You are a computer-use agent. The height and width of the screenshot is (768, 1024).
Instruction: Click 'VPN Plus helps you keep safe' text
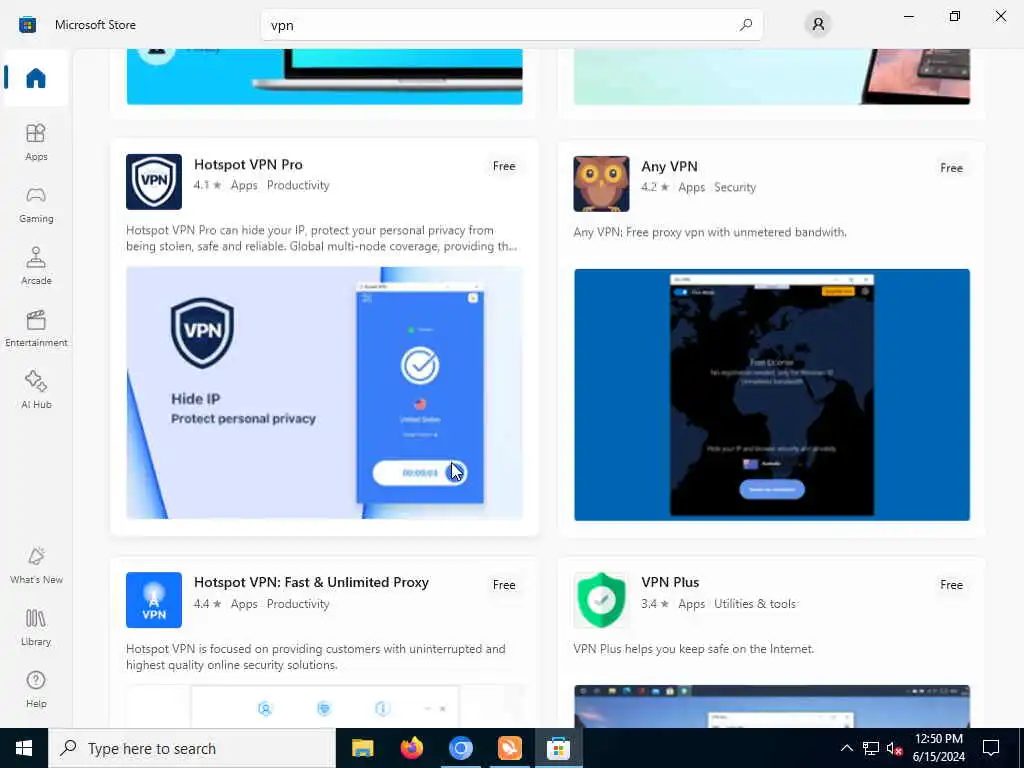[x=694, y=649]
